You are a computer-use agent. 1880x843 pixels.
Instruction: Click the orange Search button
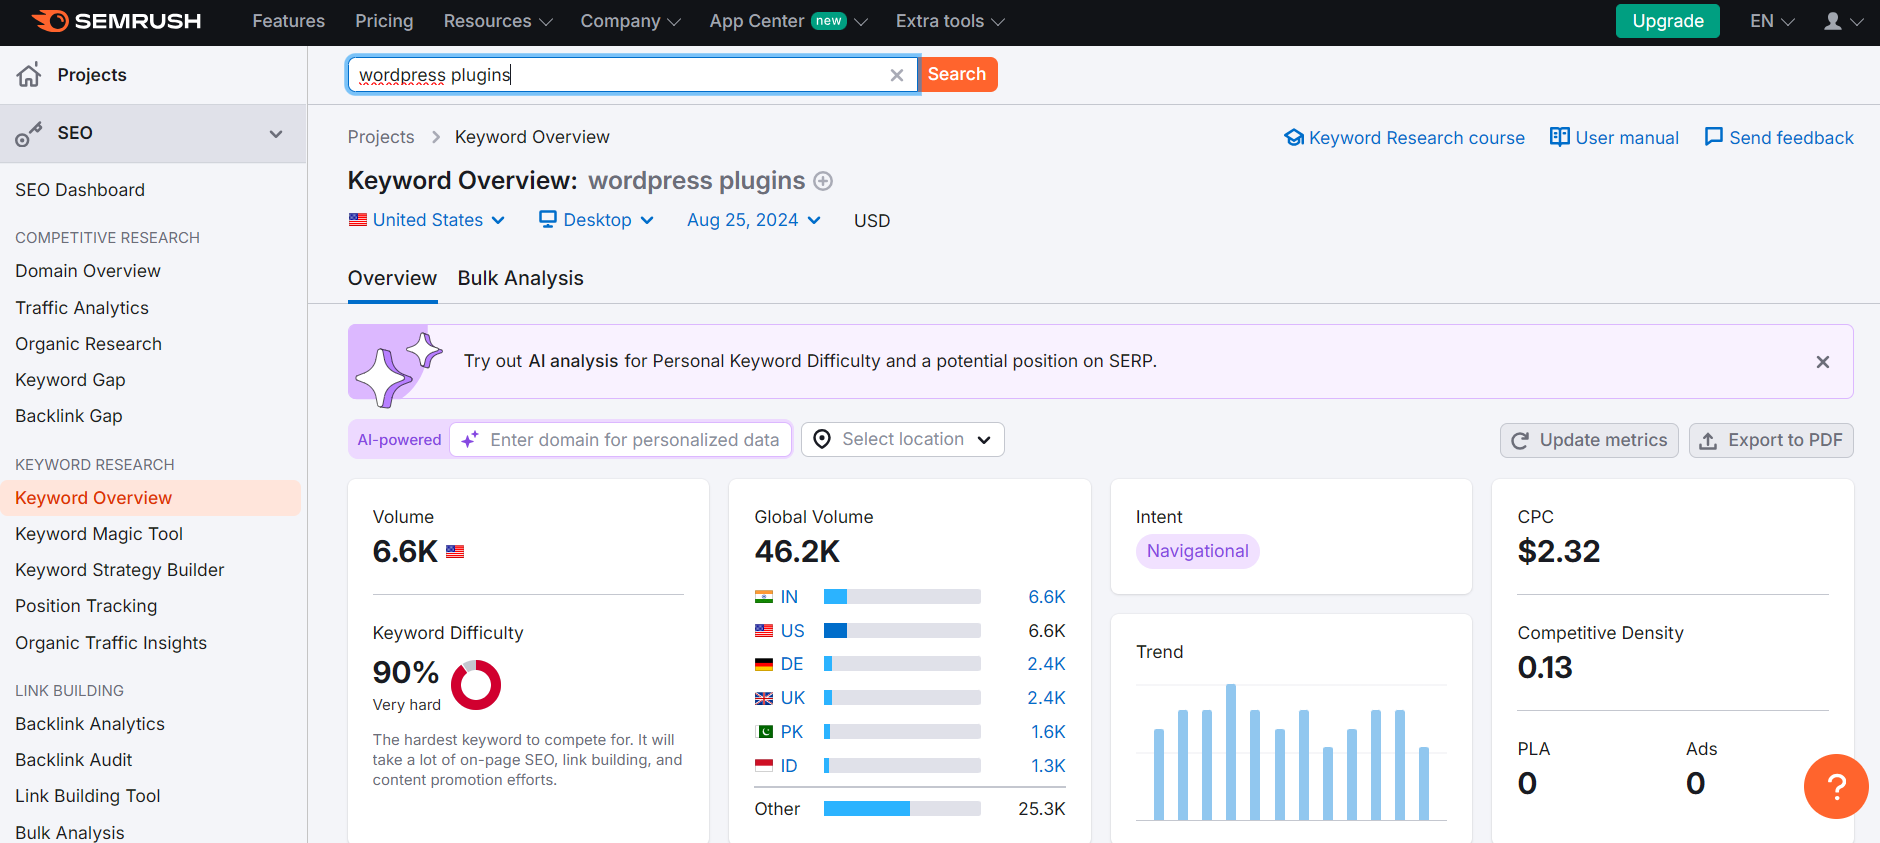pyautogui.click(x=957, y=74)
